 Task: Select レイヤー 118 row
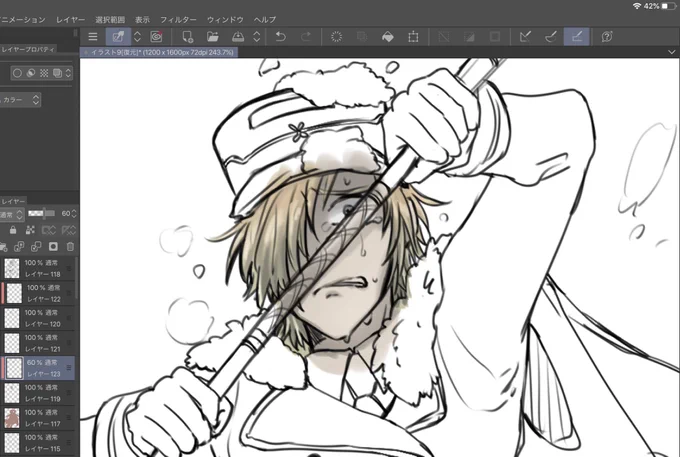[x=38, y=268]
